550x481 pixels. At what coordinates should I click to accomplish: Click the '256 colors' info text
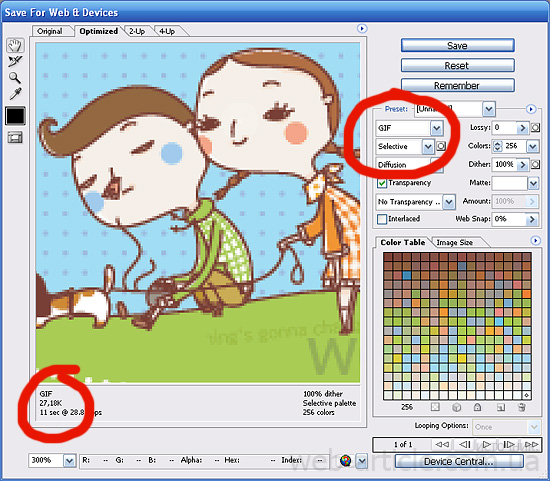tap(318, 413)
